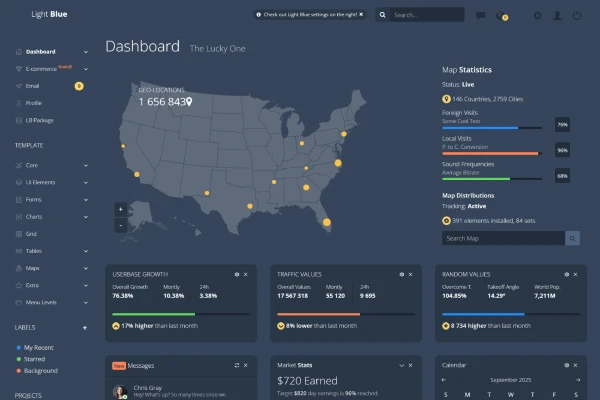This screenshot has height=400, width=600.
Task: Click the power logout icon
Action: 577,15
